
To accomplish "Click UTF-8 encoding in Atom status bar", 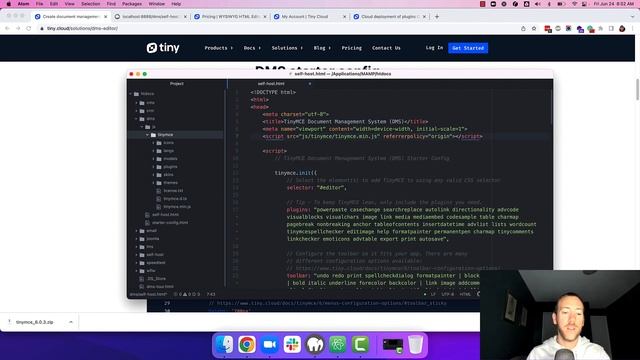I will coord(447,294).
